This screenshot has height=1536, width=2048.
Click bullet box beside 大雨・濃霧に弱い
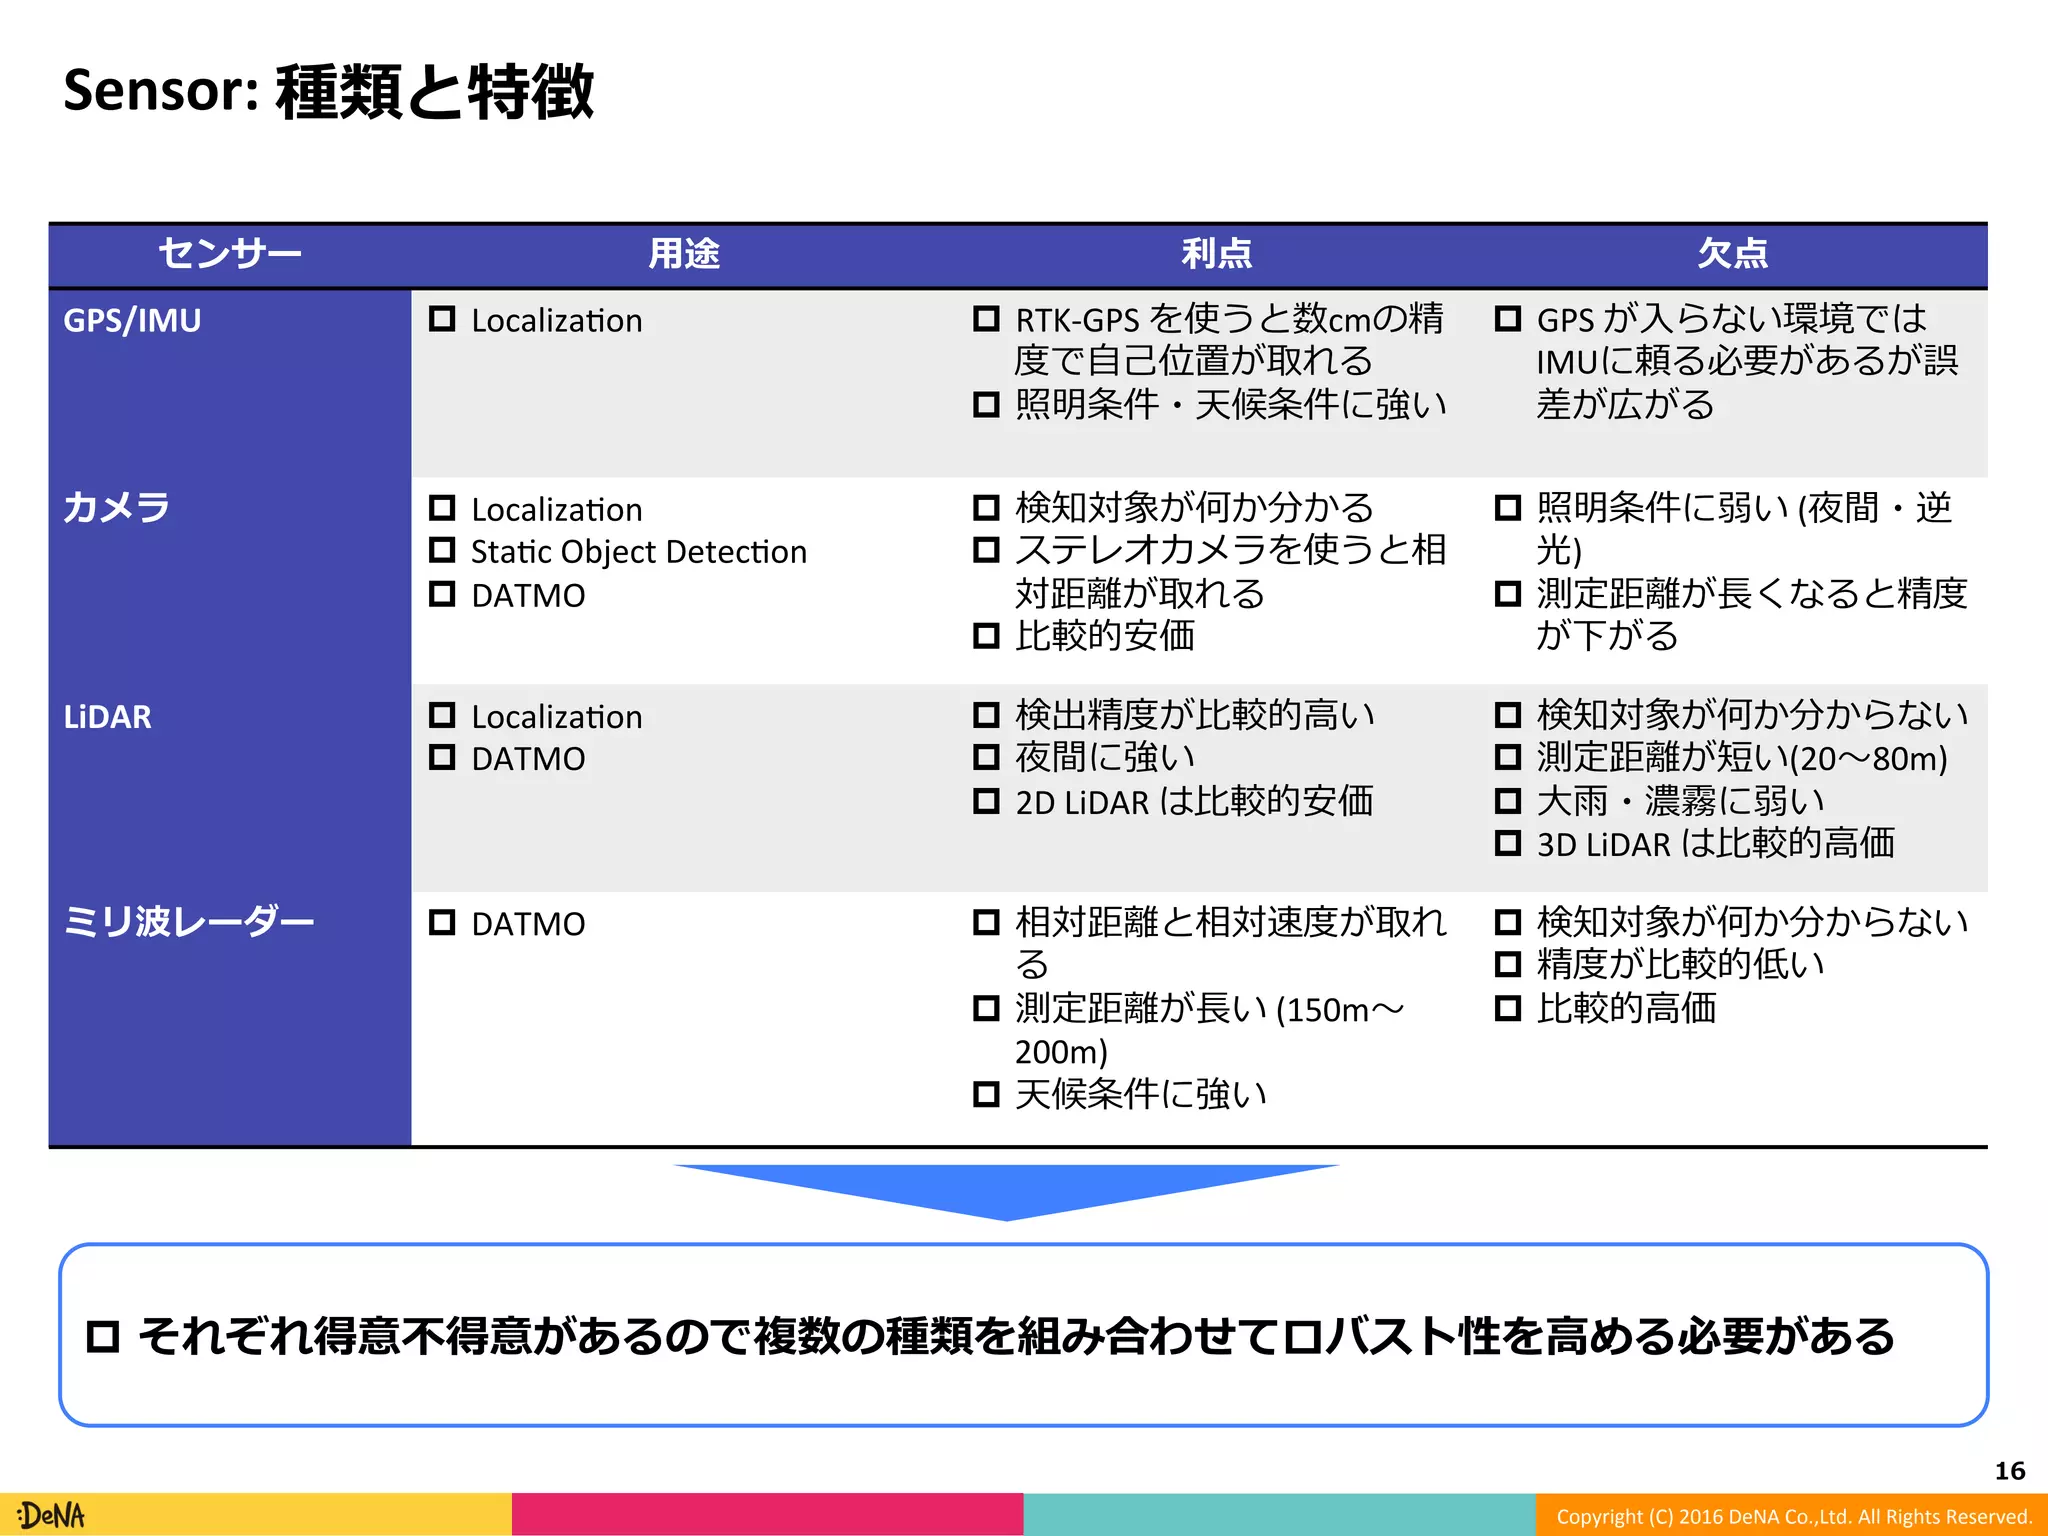coord(1507,800)
